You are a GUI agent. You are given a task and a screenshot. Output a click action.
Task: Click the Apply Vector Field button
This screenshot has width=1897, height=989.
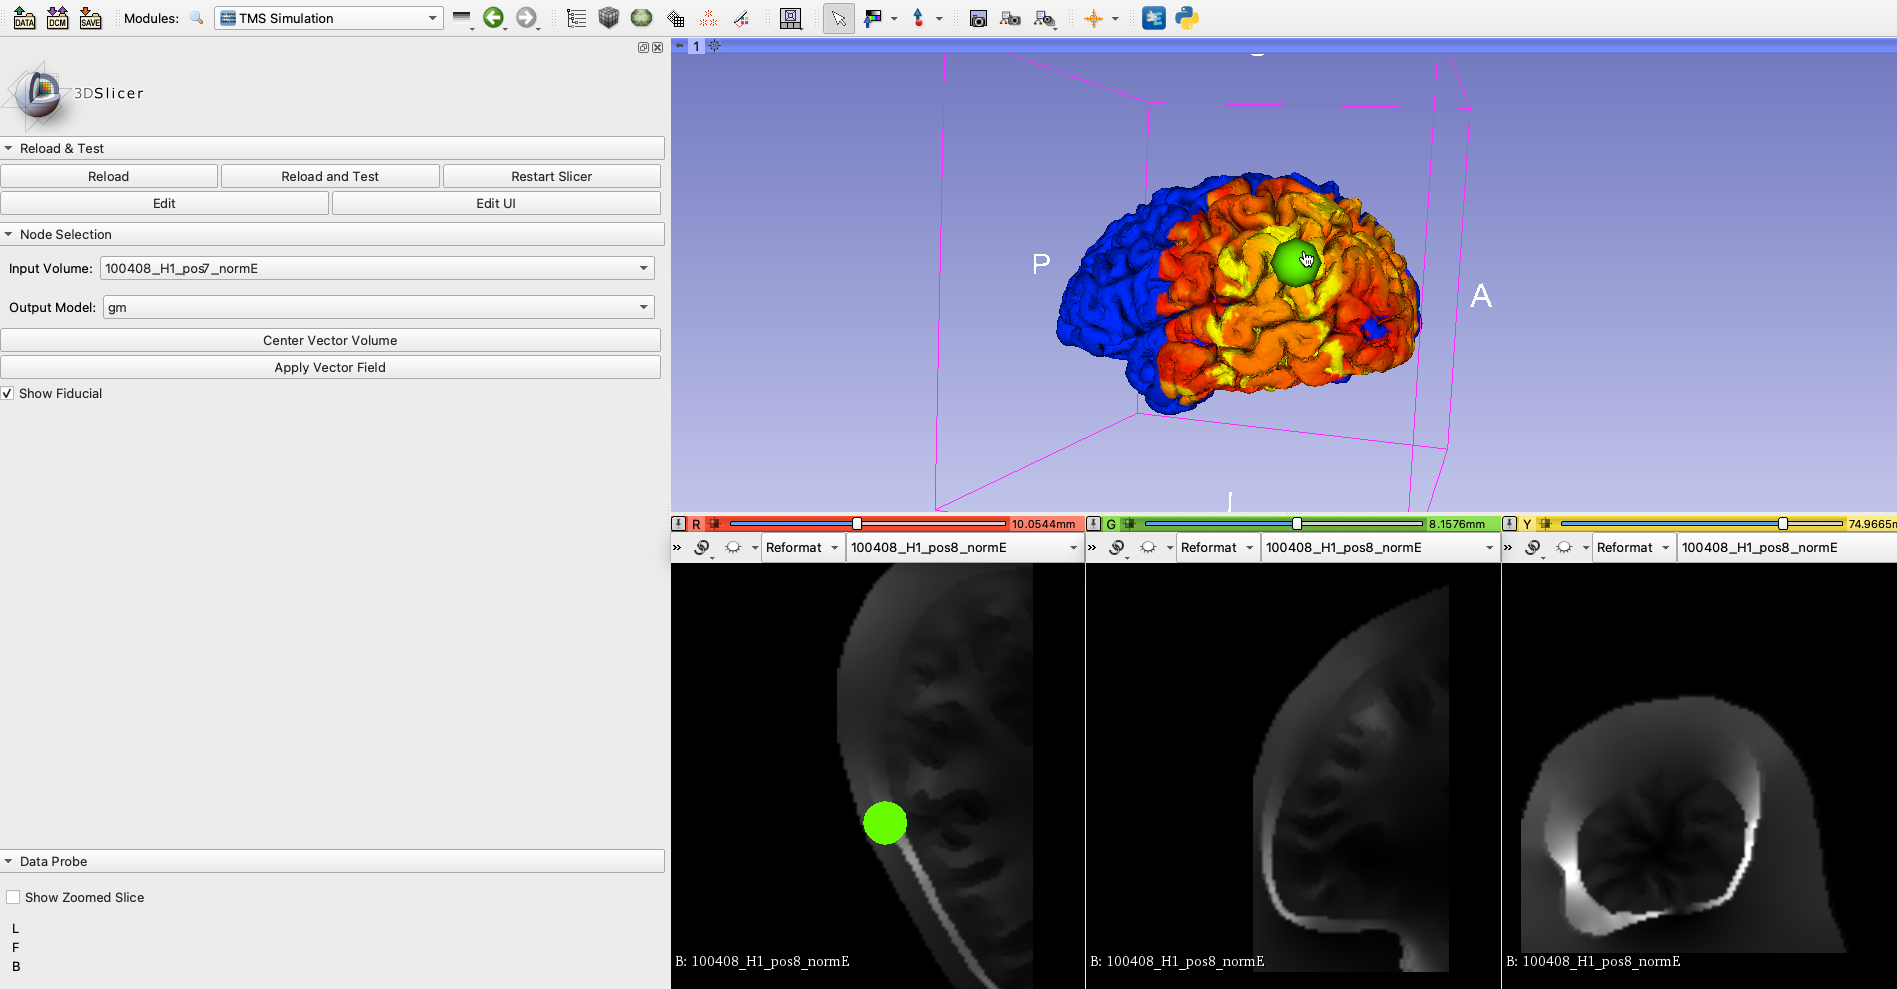click(330, 367)
